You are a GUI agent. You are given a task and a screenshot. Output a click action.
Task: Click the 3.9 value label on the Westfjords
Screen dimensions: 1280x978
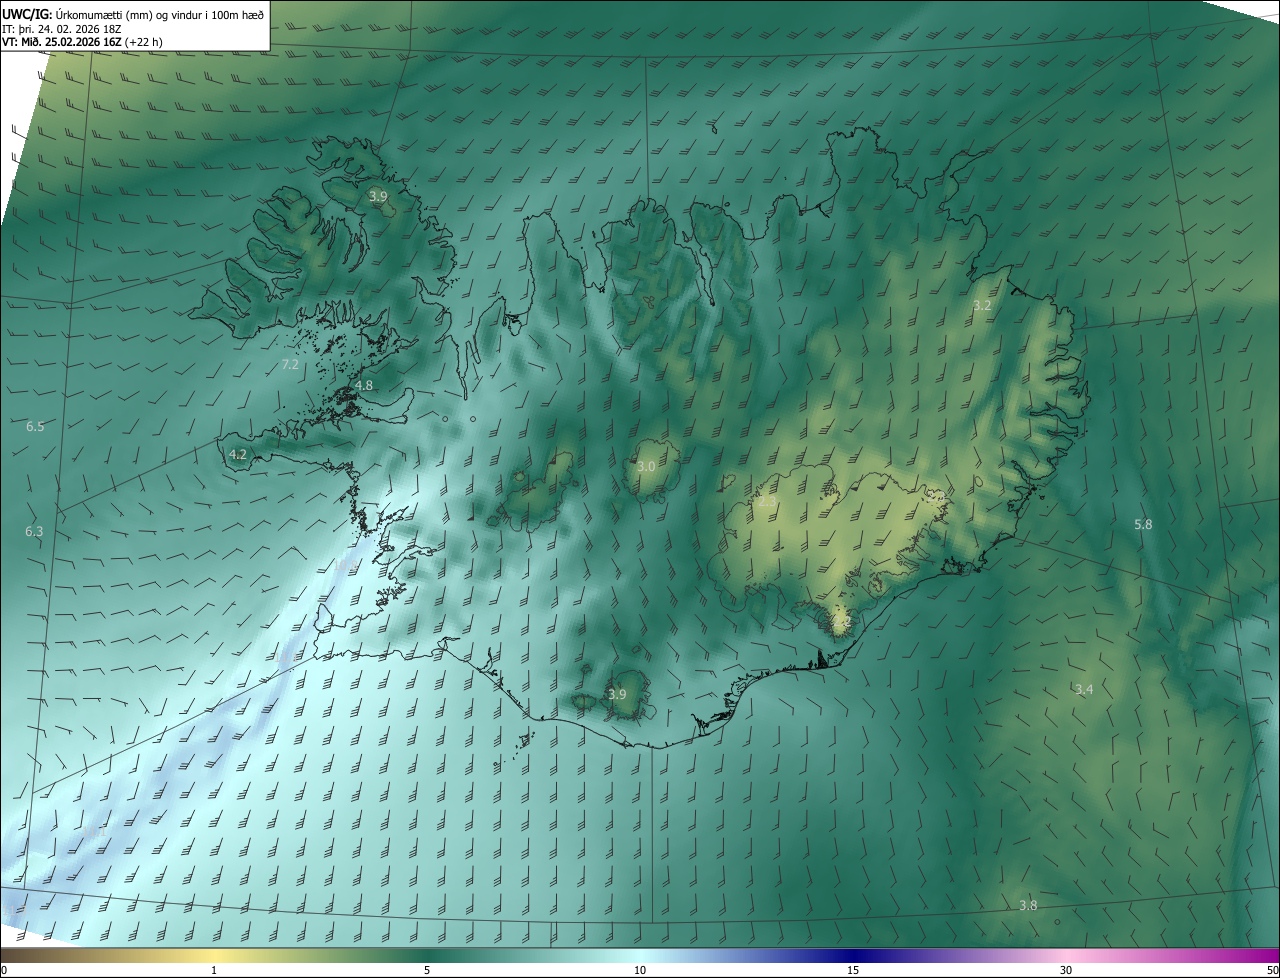pos(378,197)
